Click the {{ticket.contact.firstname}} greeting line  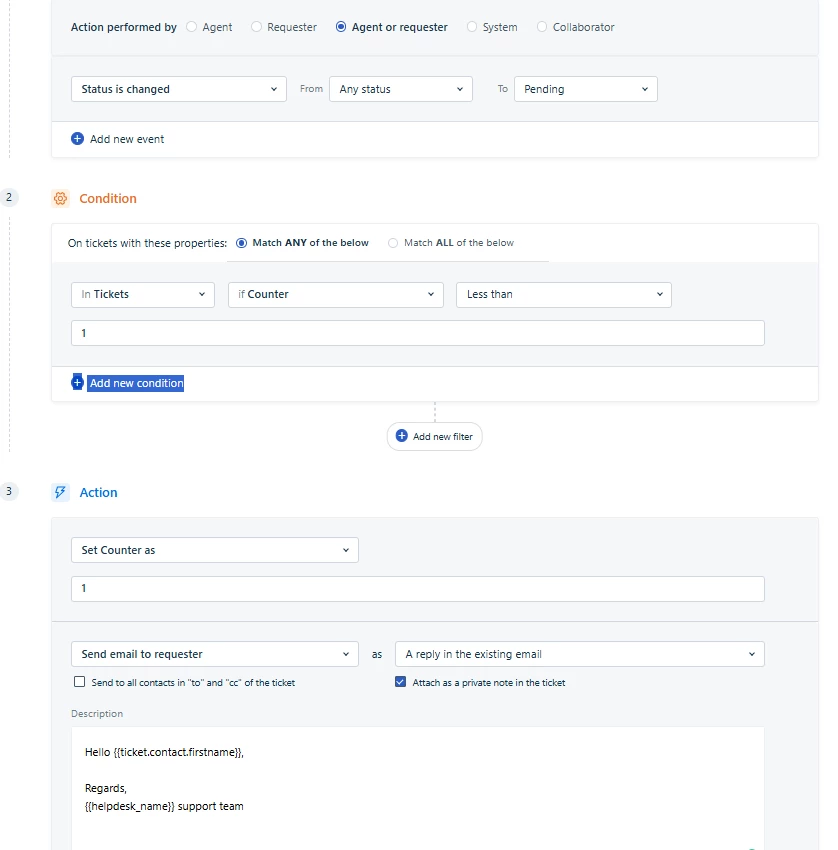pos(164,752)
